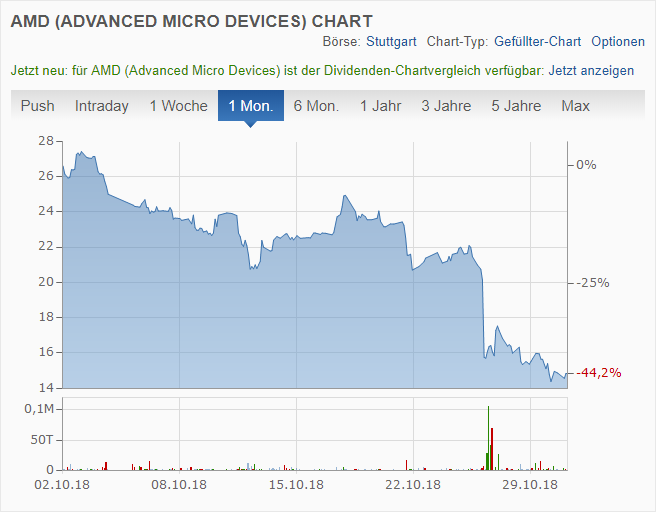Viewport: 658px width, 513px height.
Task: Click the Chart-Typ: label
Action: coord(457,42)
